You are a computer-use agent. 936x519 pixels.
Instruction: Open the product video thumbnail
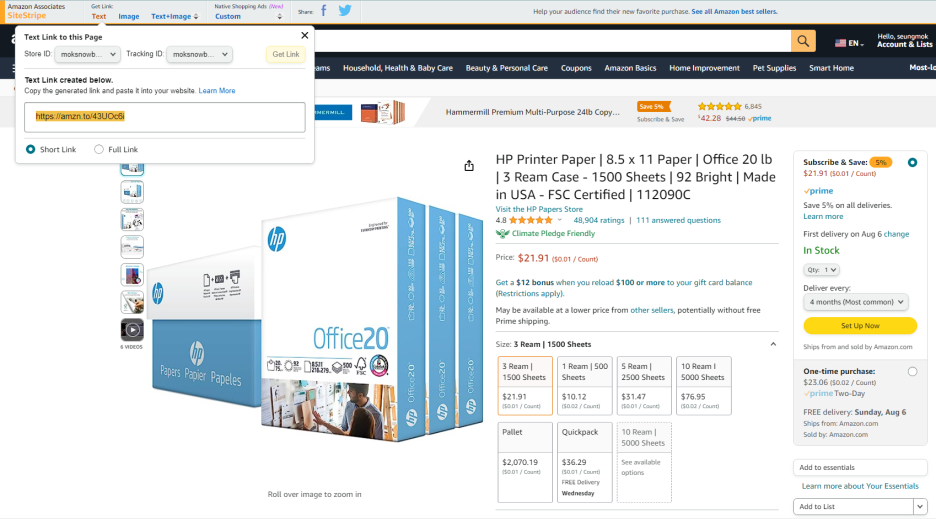point(132,330)
